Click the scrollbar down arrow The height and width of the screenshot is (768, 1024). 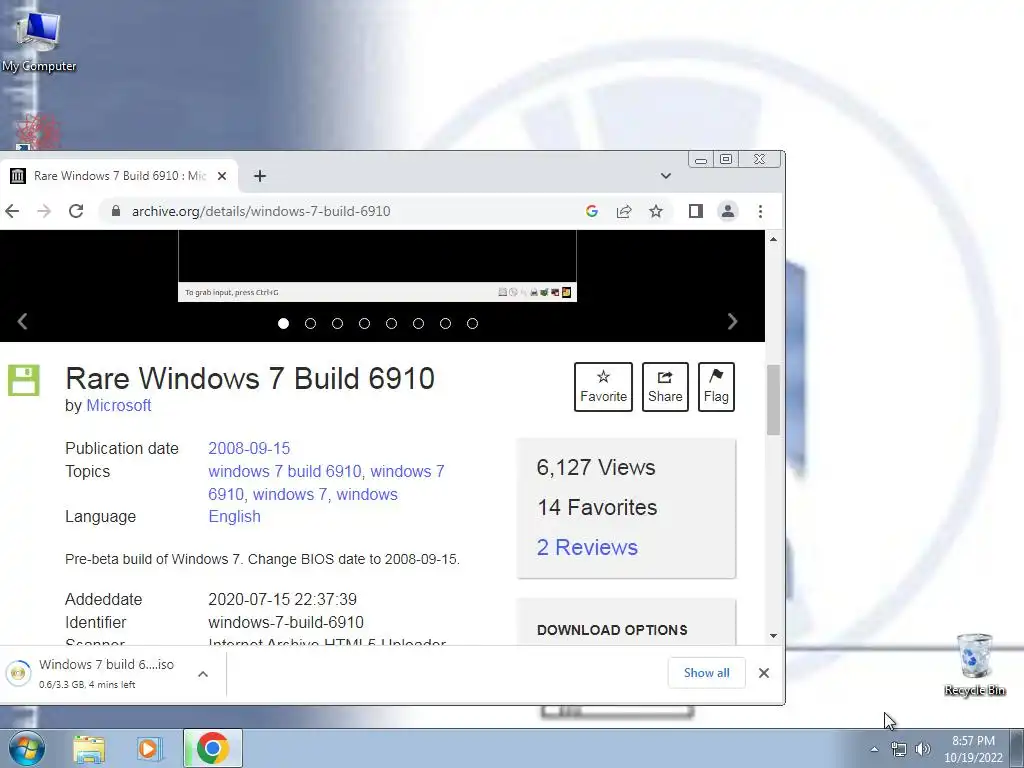[773, 635]
